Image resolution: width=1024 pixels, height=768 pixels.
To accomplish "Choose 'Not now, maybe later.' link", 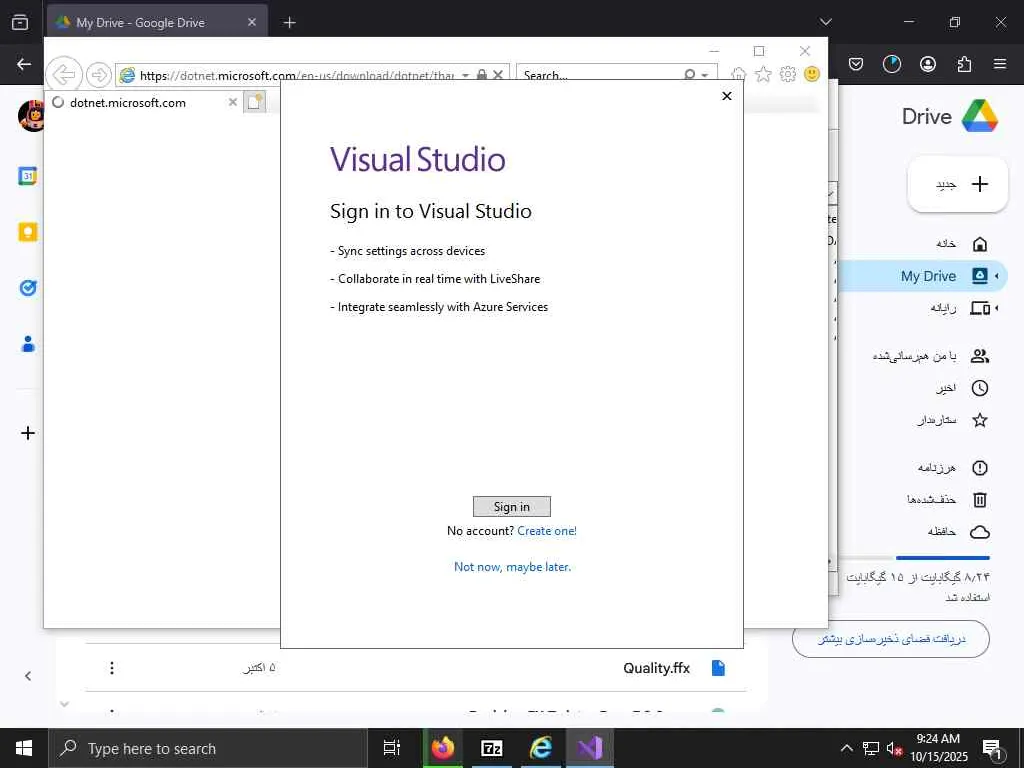I will 512,567.
